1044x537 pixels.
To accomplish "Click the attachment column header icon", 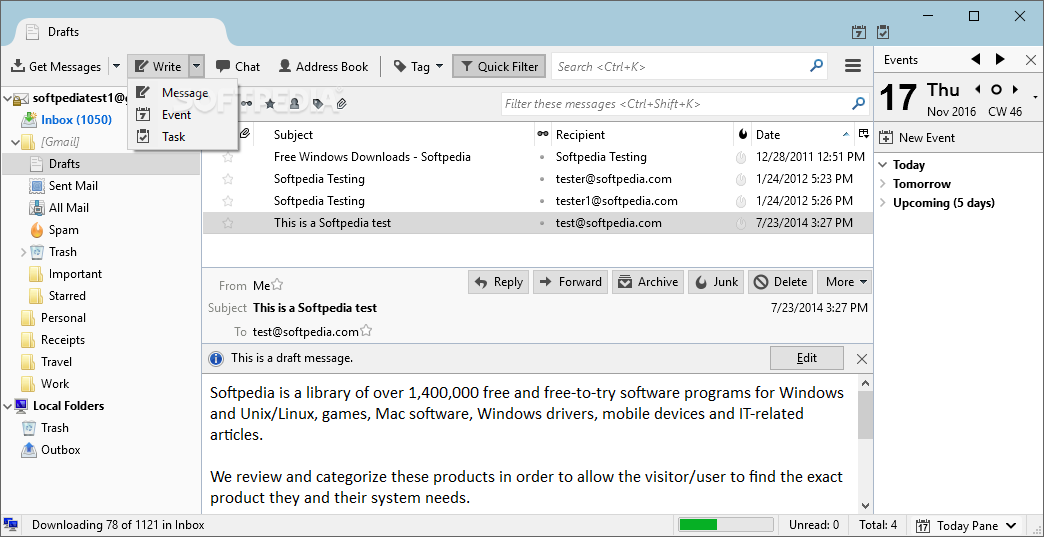I will click(x=244, y=134).
